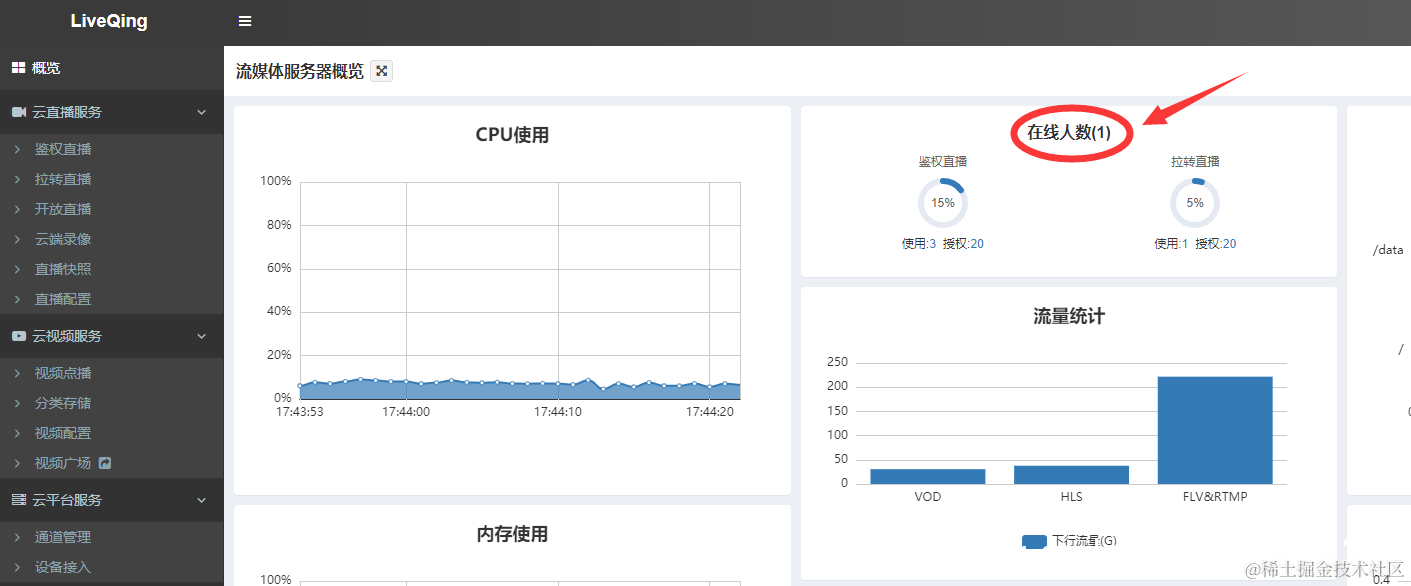Viewport: 1411px width, 586px height.
Task: Click the LiveQing logo title
Action: point(109,21)
